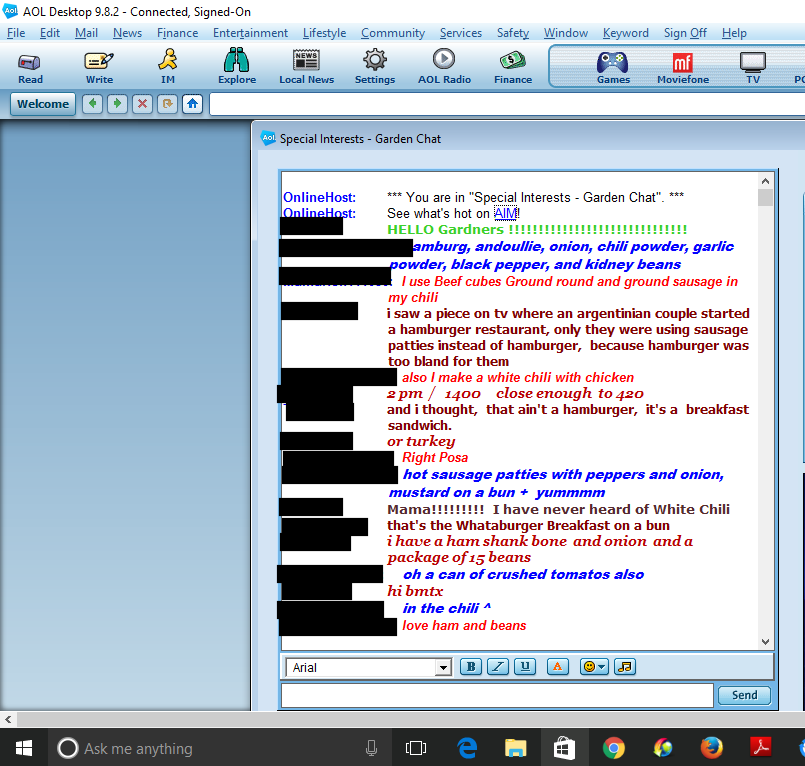Click "HELLO Gardners" green chat message
Image resolution: width=805 pixels, height=766 pixels.
click(x=536, y=229)
